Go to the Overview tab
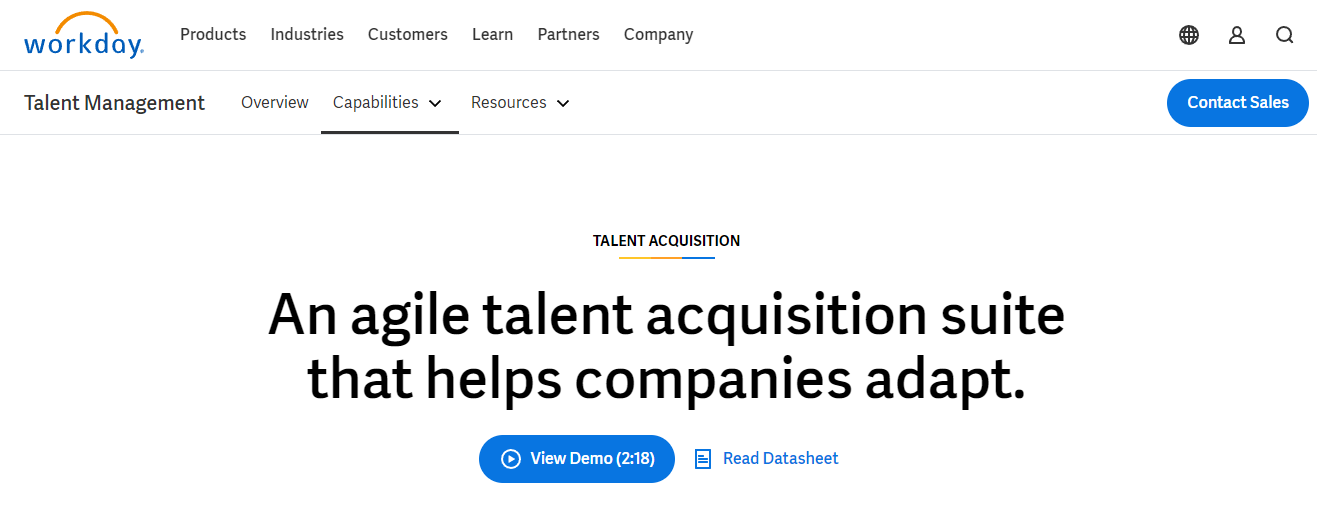 [275, 102]
